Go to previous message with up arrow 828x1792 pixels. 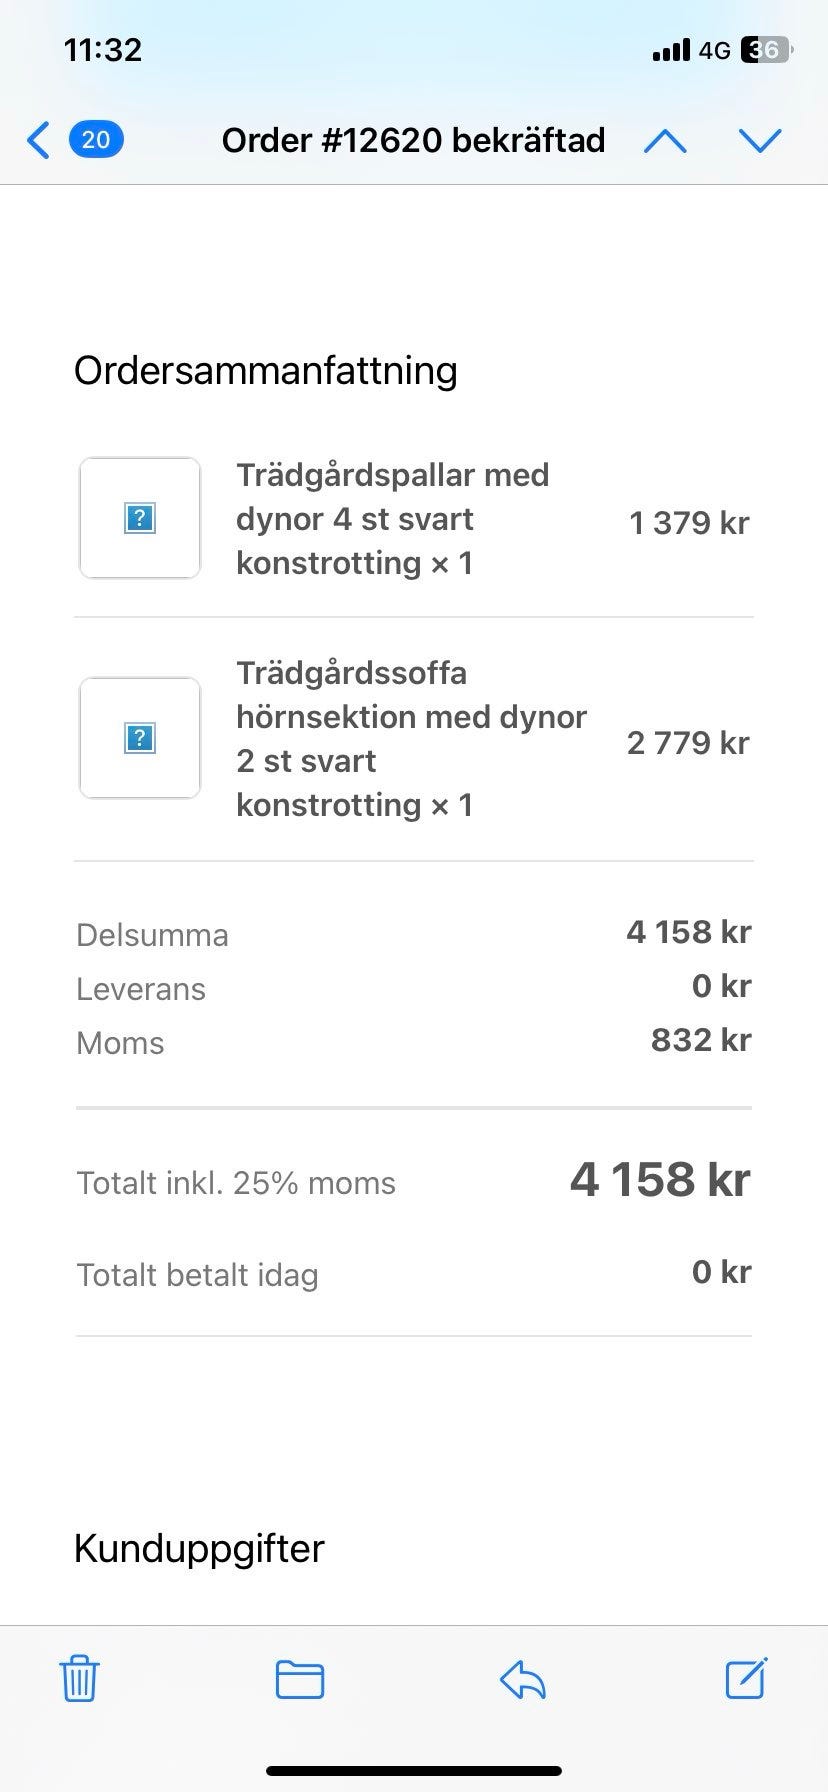coord(665,141)
